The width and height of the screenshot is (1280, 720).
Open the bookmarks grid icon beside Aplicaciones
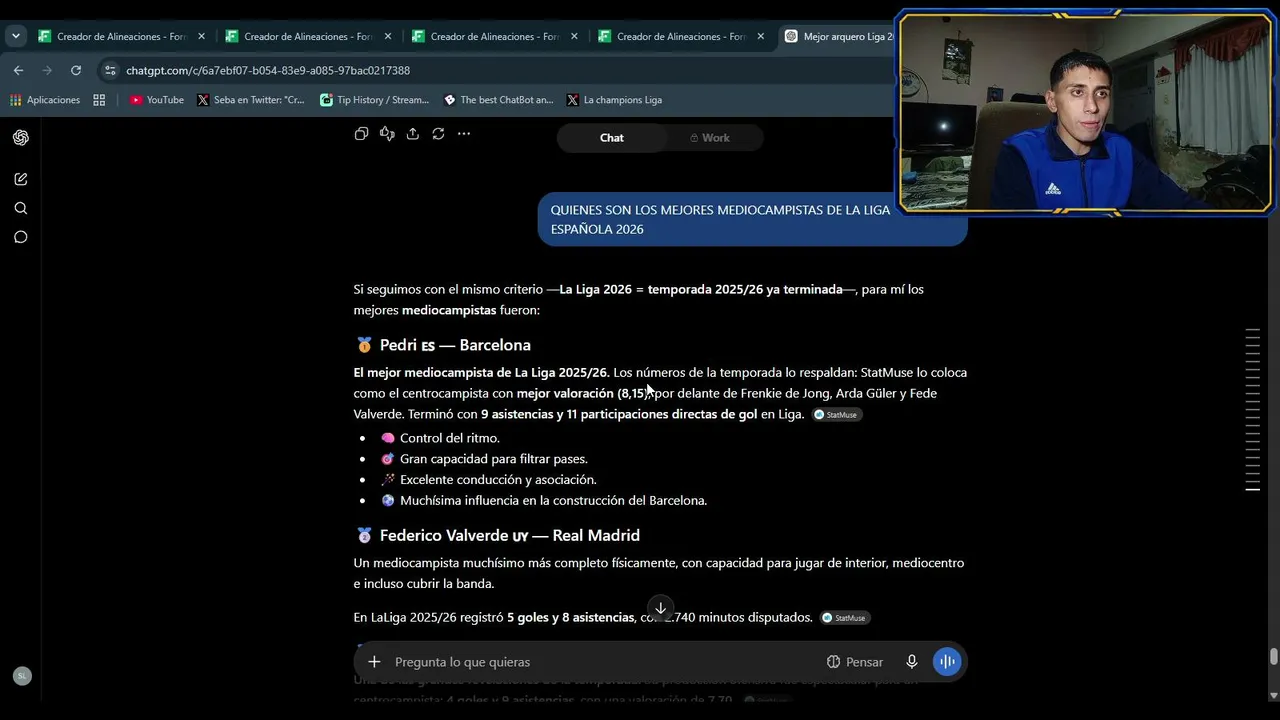(x=99, y=100)
